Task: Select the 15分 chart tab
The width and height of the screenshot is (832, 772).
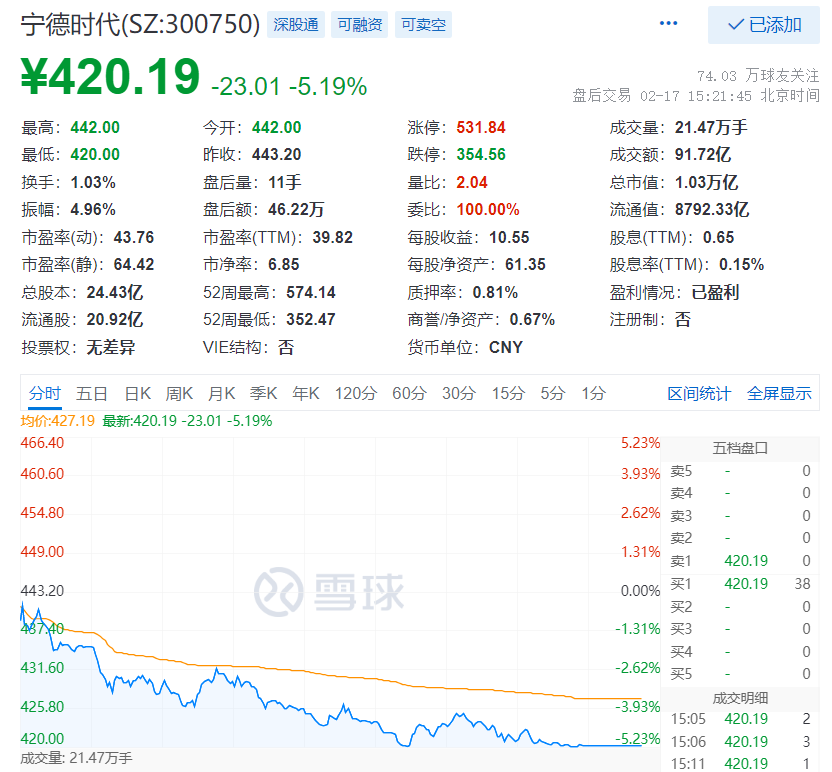Action: (x=508, y=394)
